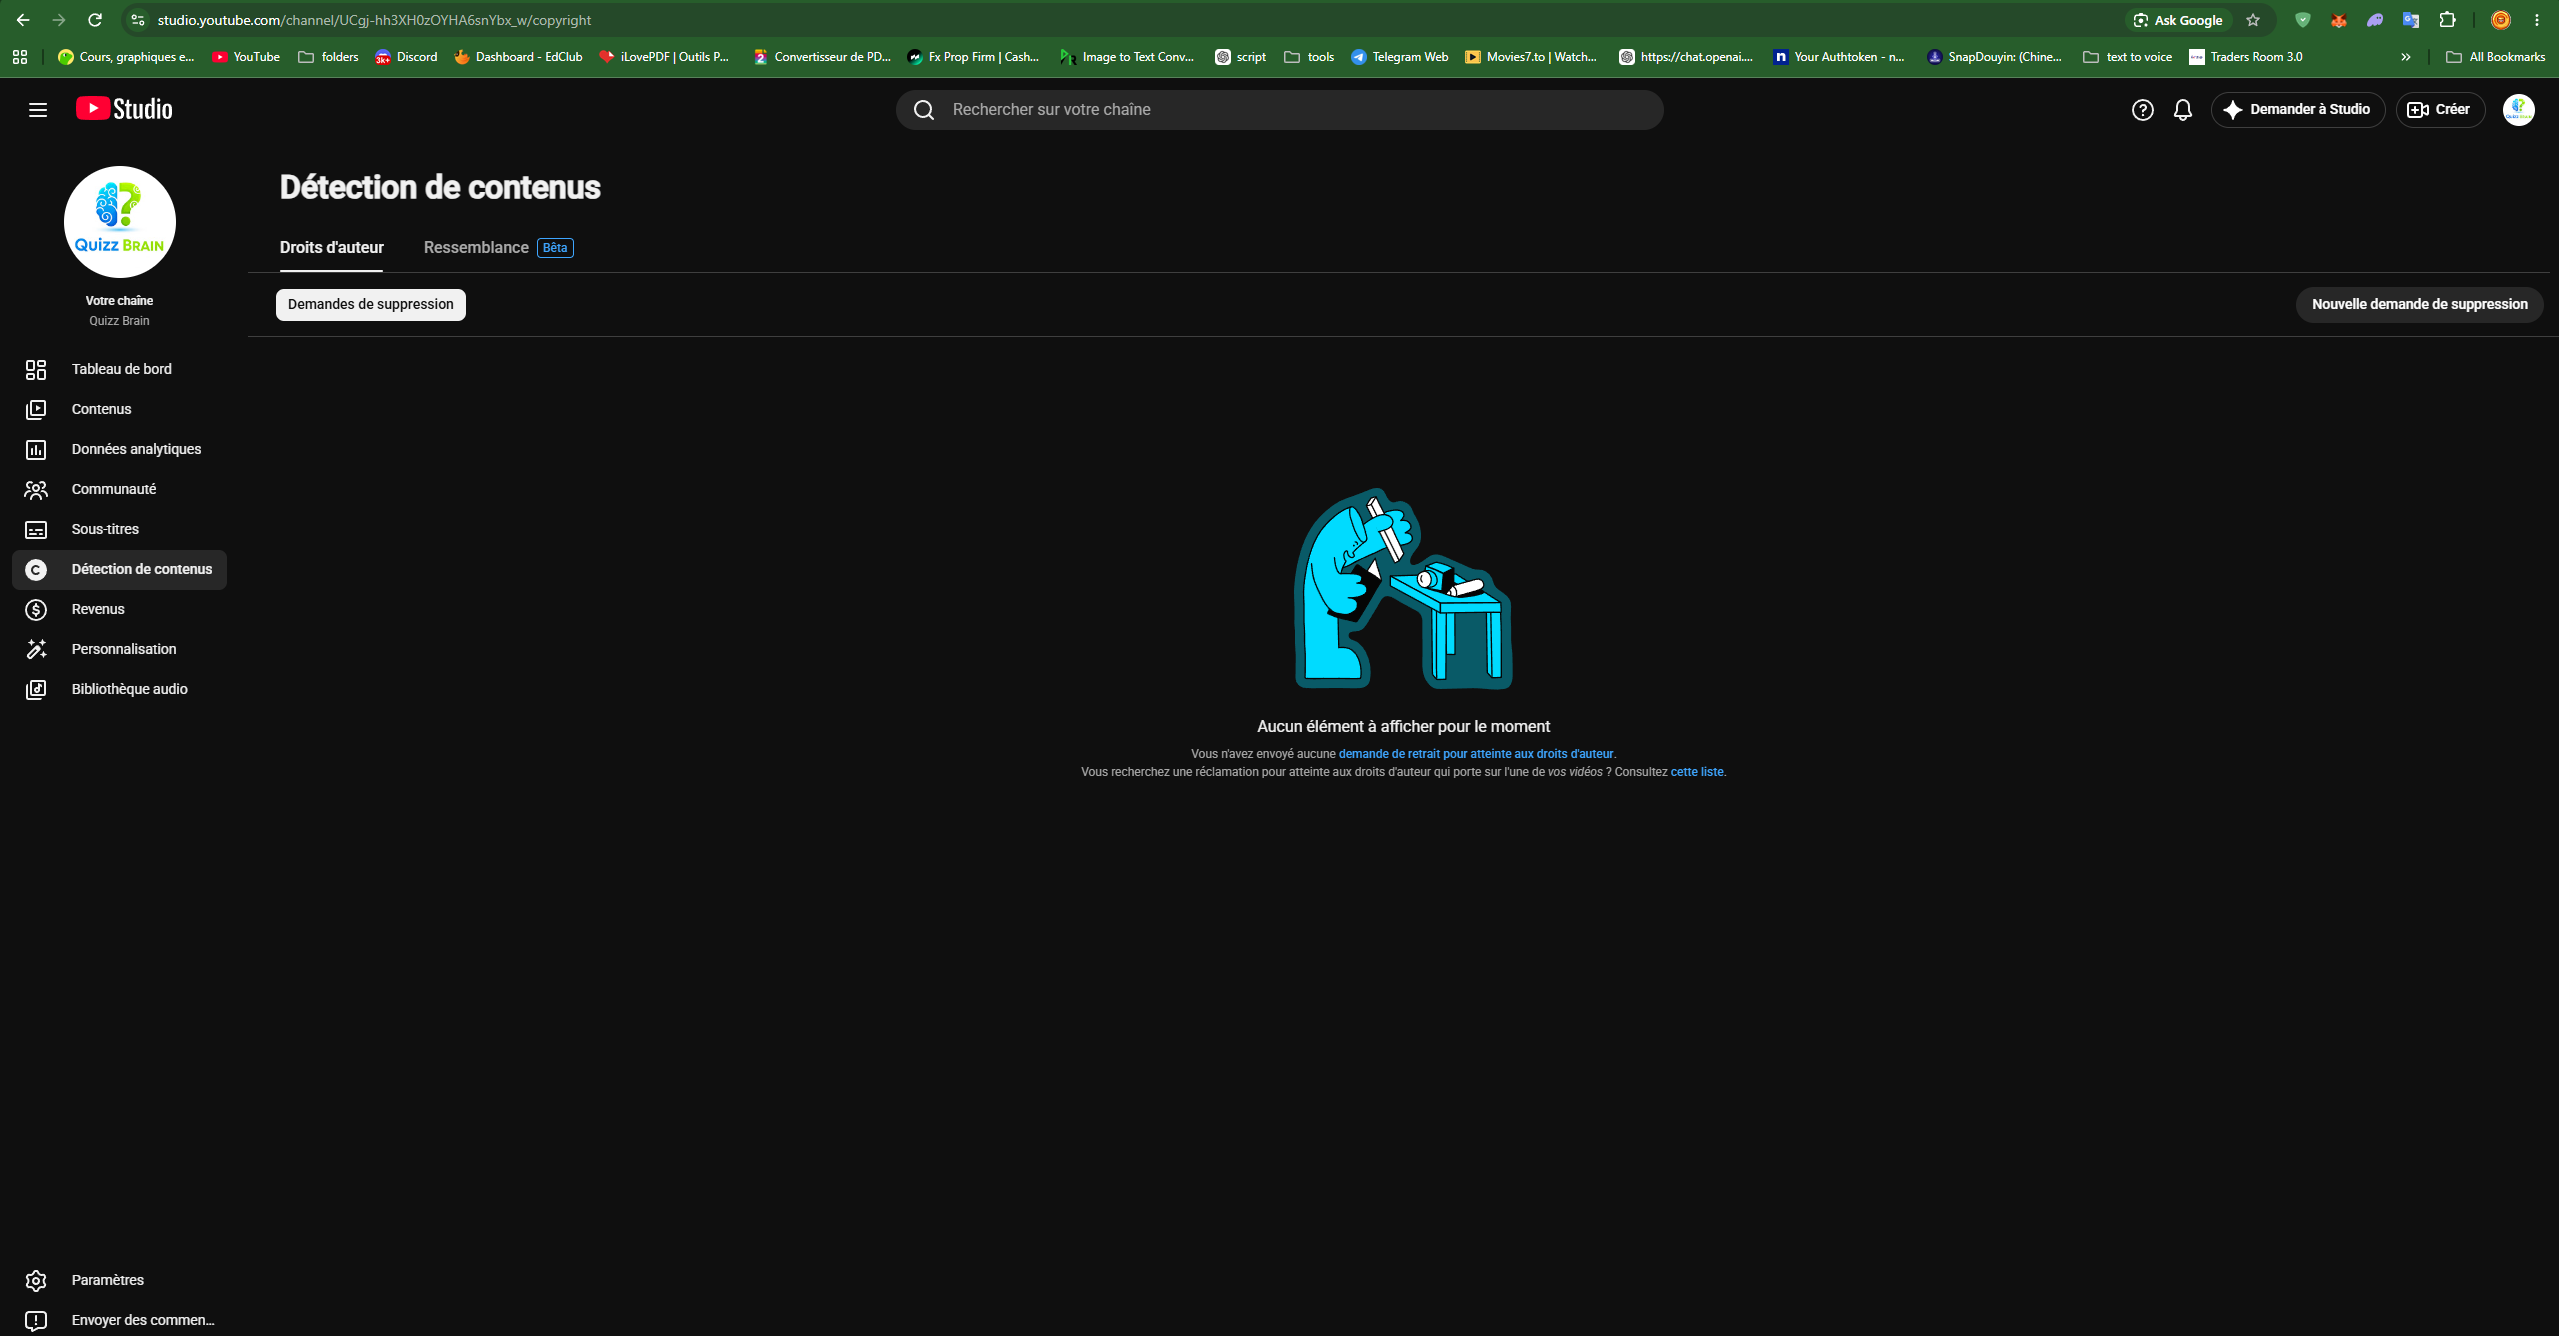Toggle the hamburger menu to collapse the sidebar
The width and height of the screenshot is (2559, 1336).
pos(38,110)
